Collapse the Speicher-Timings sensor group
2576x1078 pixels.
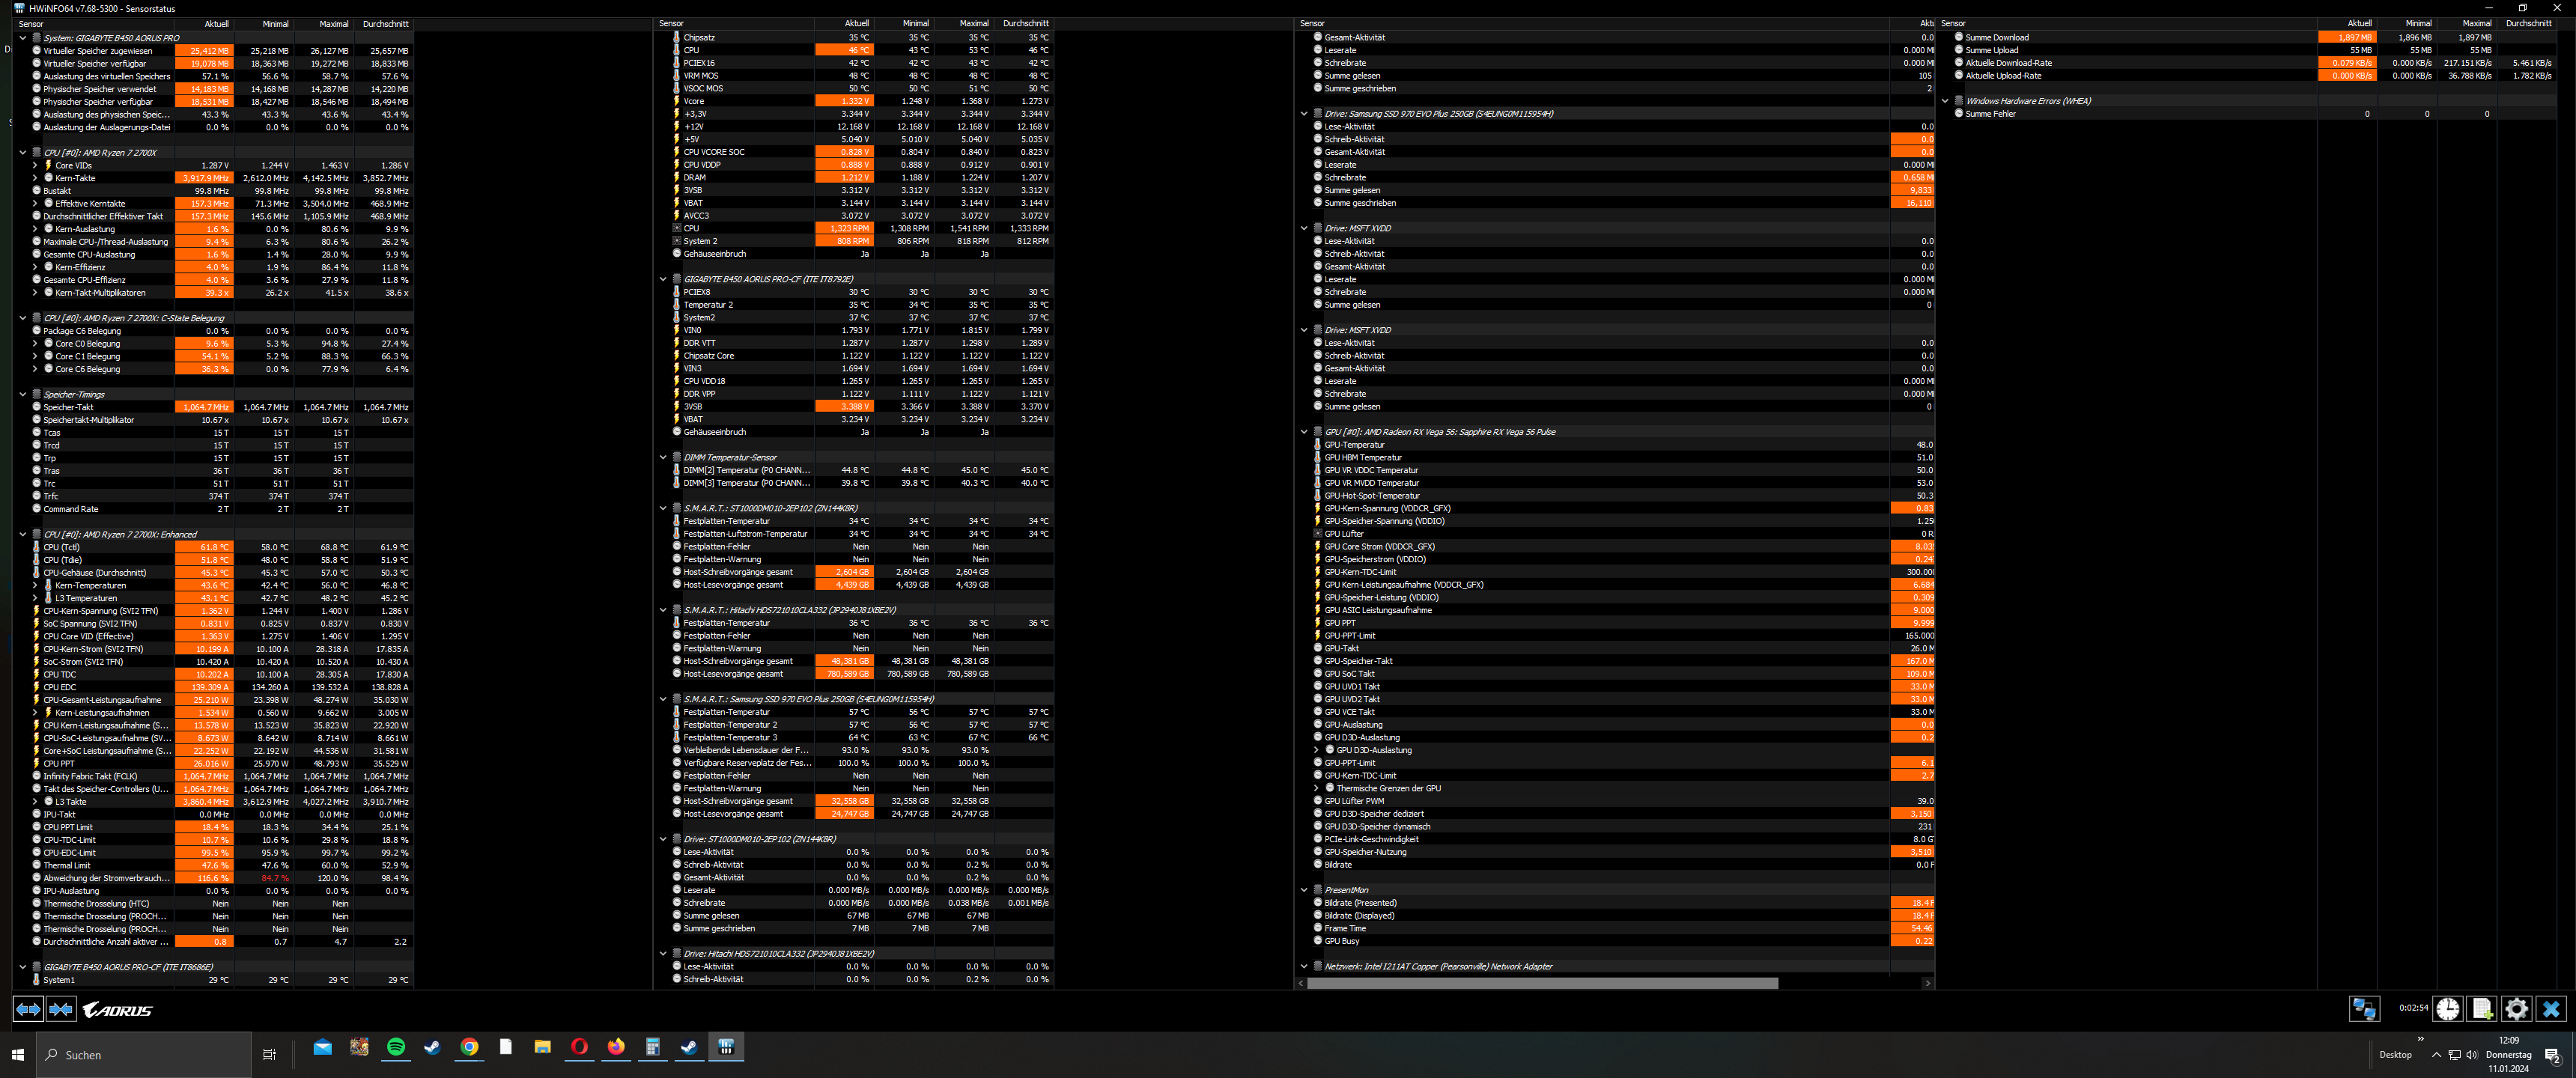[23, 394]
